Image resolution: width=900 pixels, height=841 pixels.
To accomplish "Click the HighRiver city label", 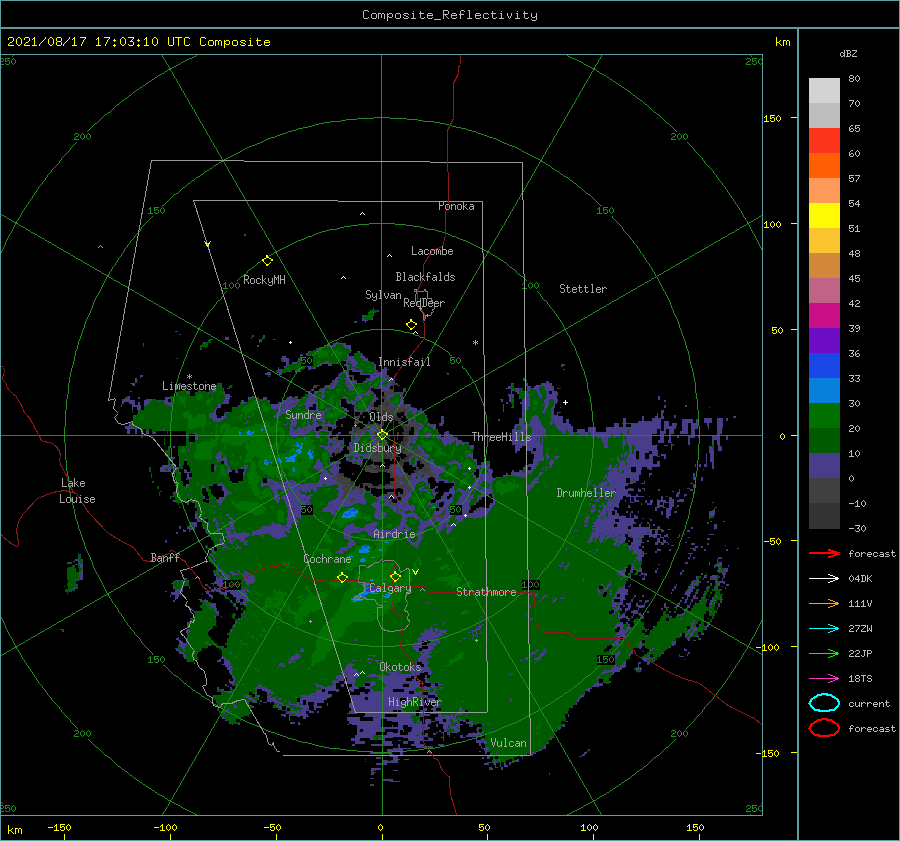I will pos(415,702).
